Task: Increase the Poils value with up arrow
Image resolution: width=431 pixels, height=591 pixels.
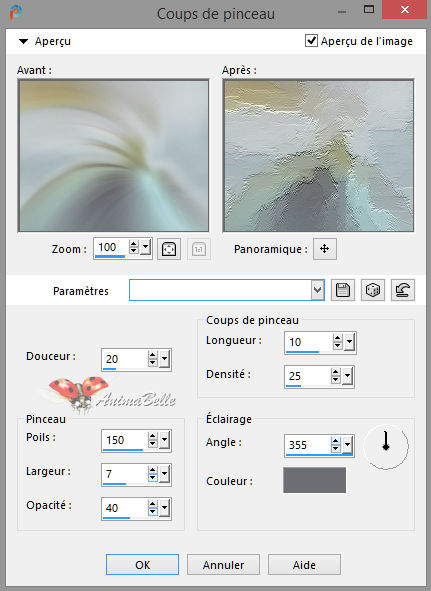Action: pos(152,436)
